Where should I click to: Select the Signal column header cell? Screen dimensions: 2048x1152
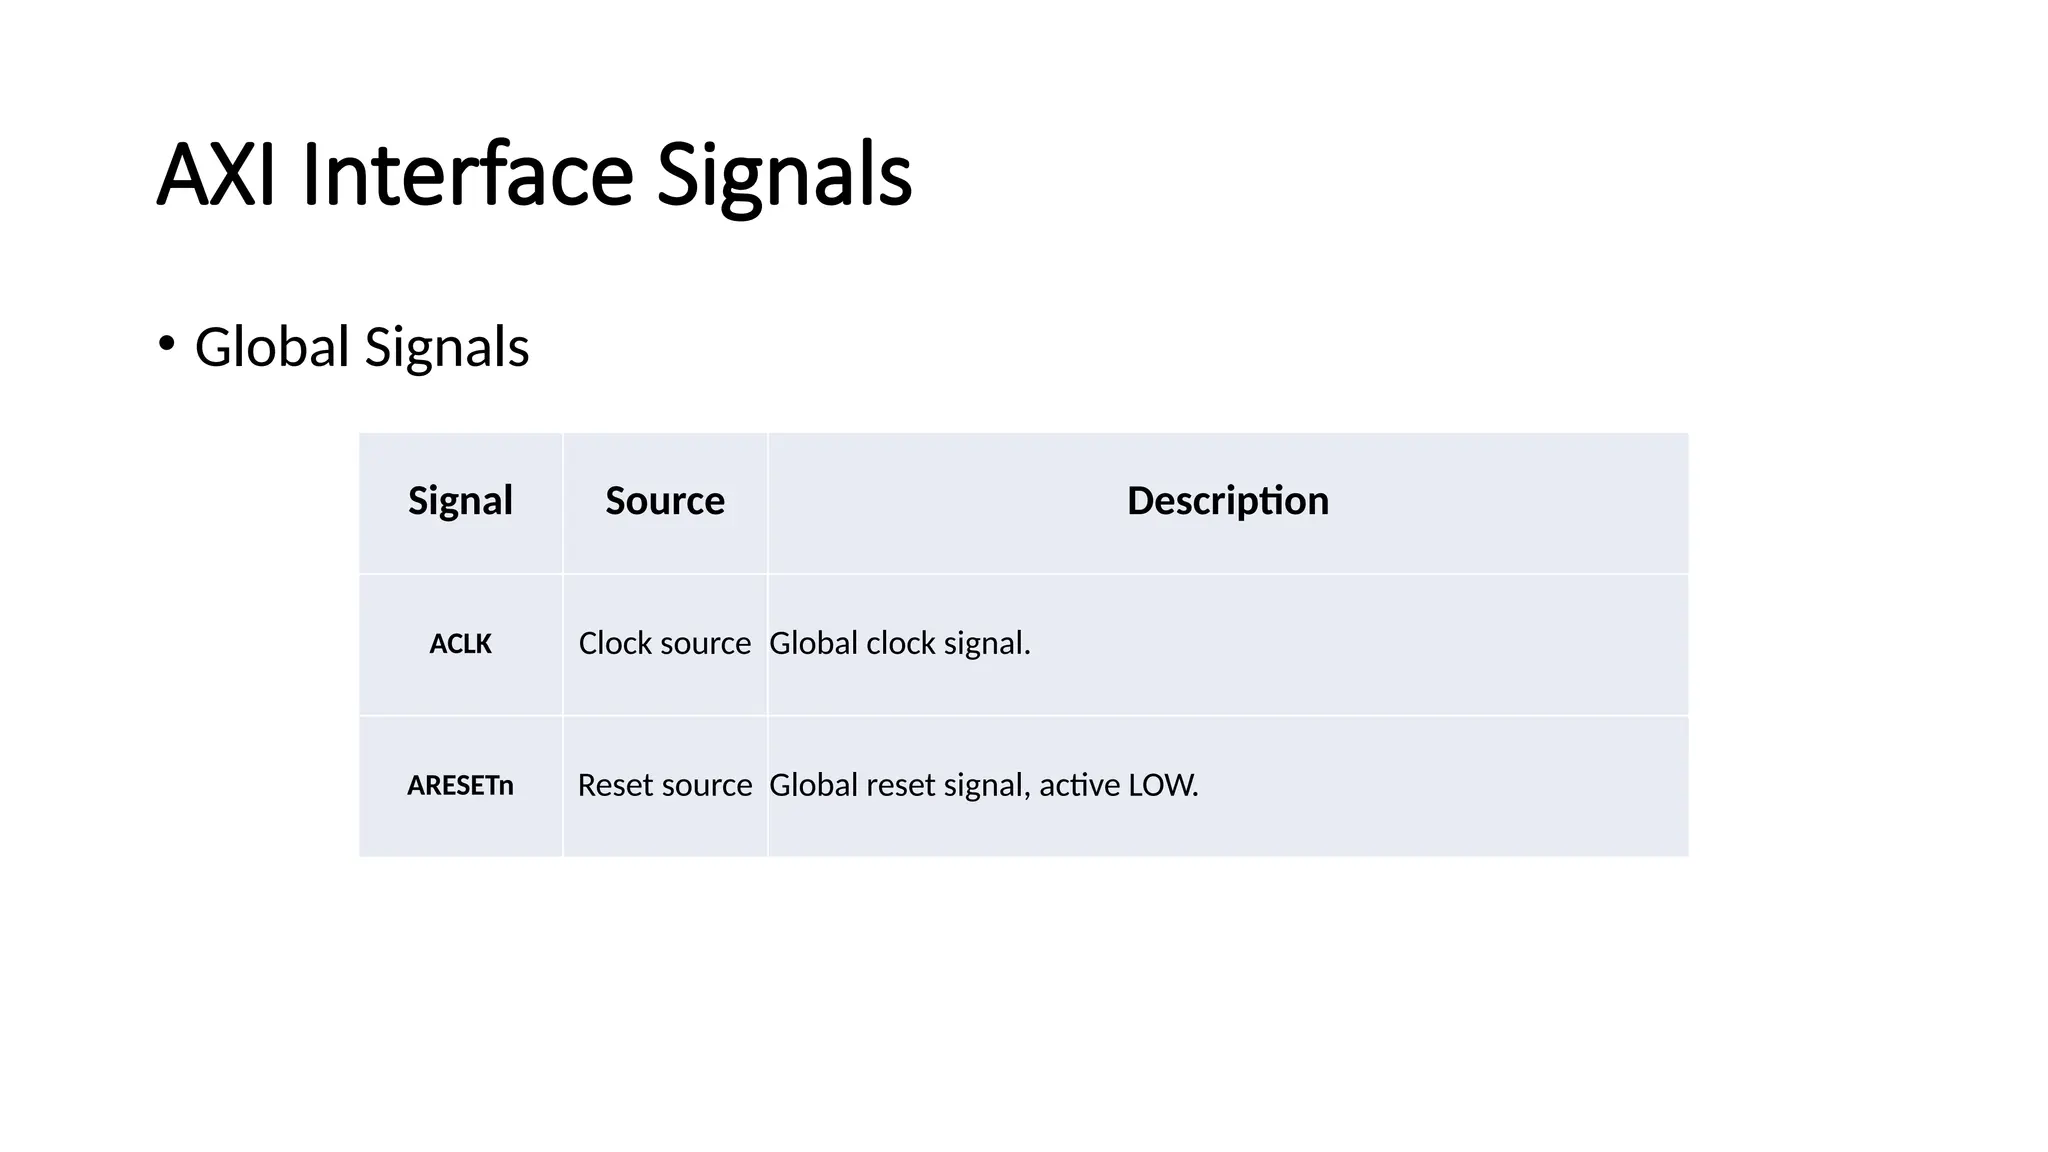pos(460,501)
